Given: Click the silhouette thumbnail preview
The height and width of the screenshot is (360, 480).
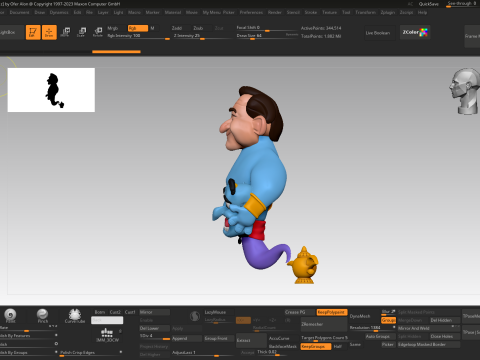Looking at the screenshot, I should pos(51,90).
